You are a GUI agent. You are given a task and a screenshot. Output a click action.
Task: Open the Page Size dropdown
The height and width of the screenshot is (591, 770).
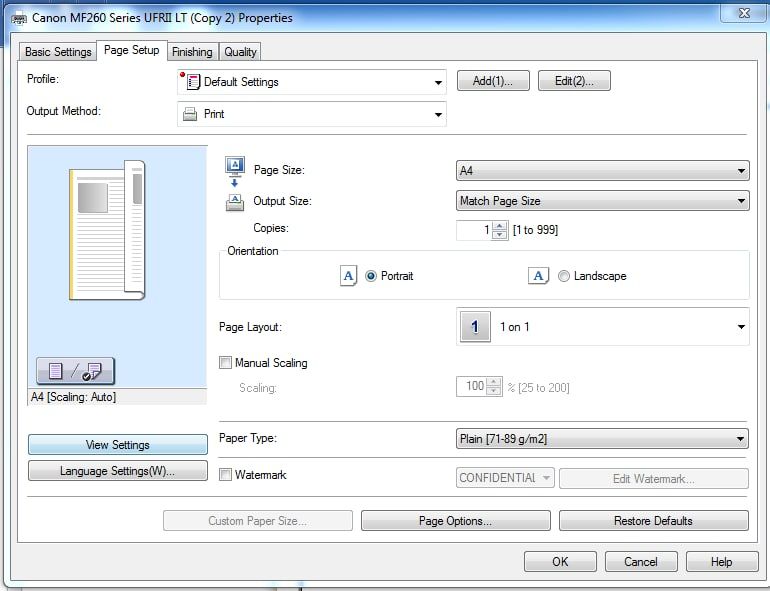pos(602,171)
